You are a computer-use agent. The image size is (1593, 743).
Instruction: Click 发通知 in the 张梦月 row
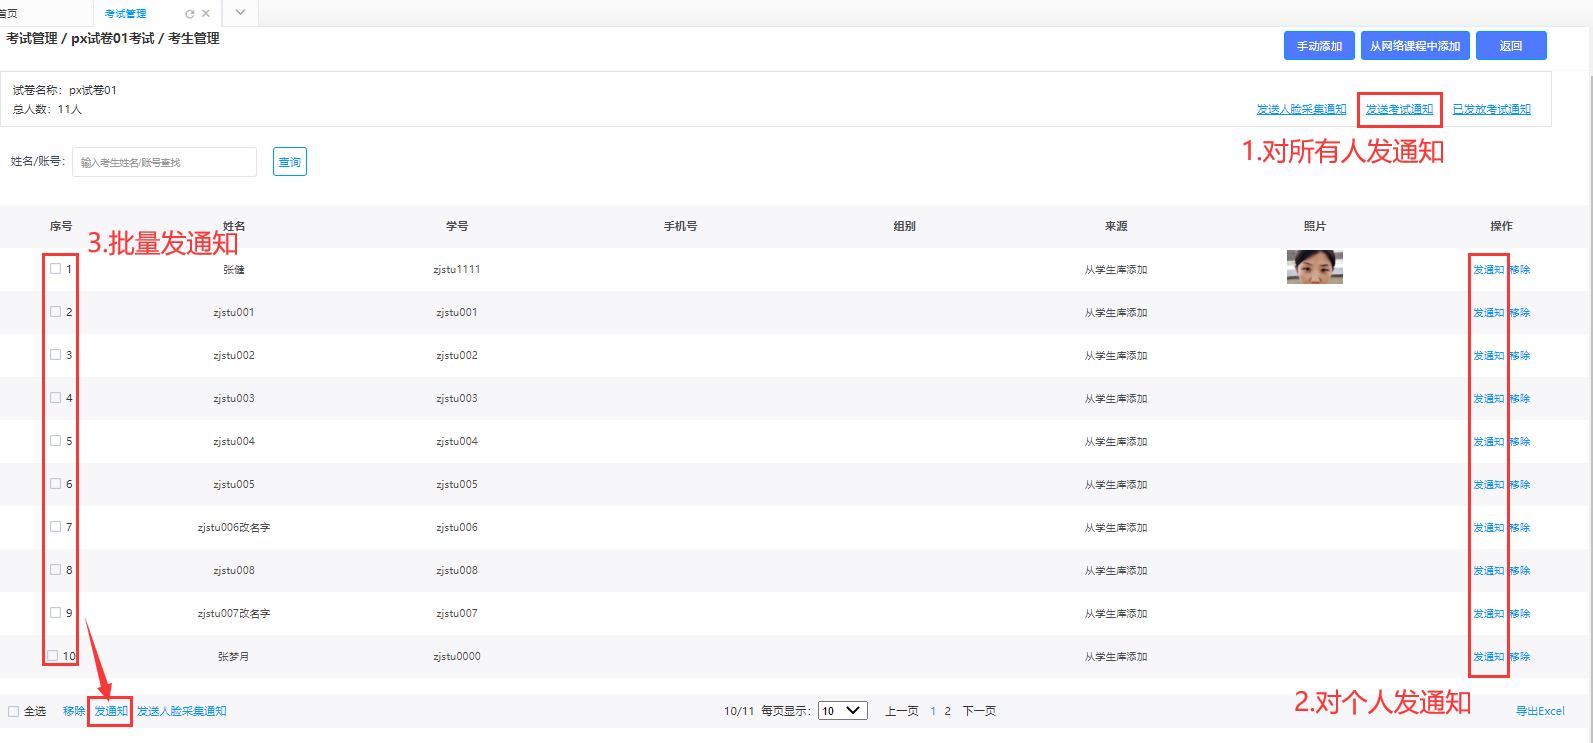click(1488, 656)
